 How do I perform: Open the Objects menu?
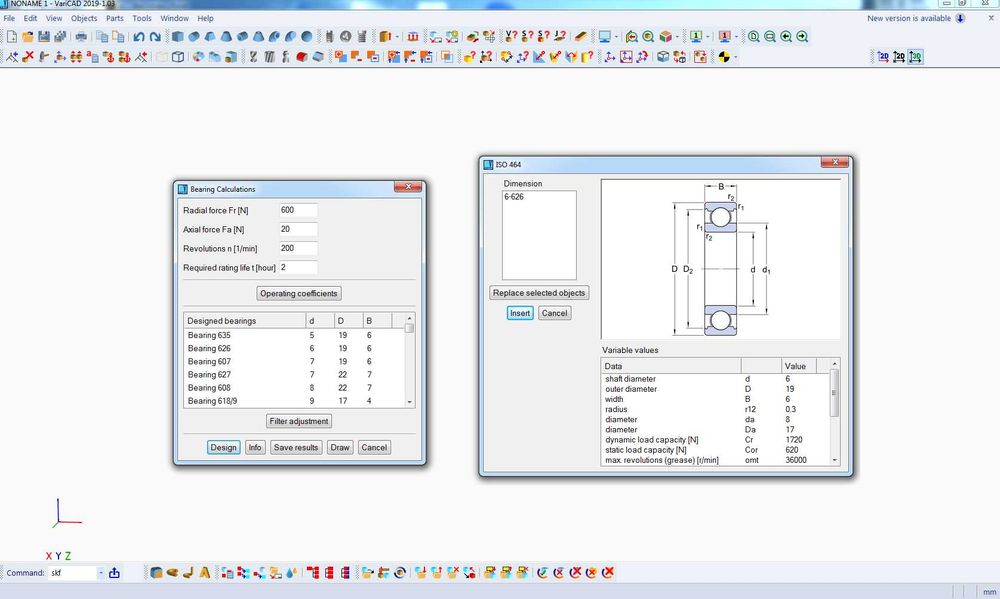[x=84, y=18]
